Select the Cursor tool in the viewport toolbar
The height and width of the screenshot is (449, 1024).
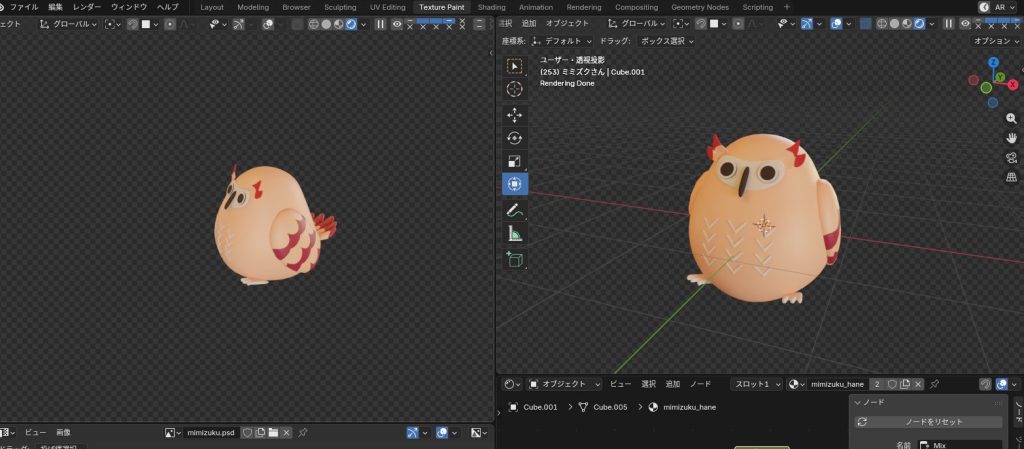pos(515,89)
